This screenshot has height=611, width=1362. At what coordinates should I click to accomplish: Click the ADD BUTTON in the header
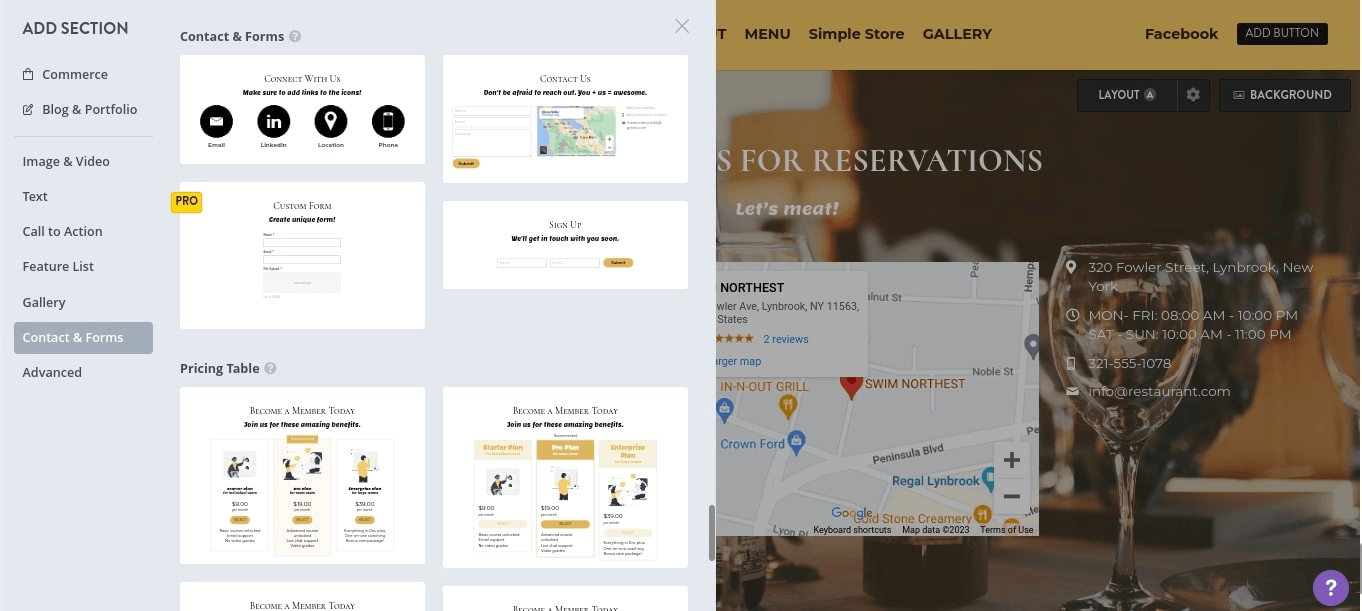point(1281,33)
